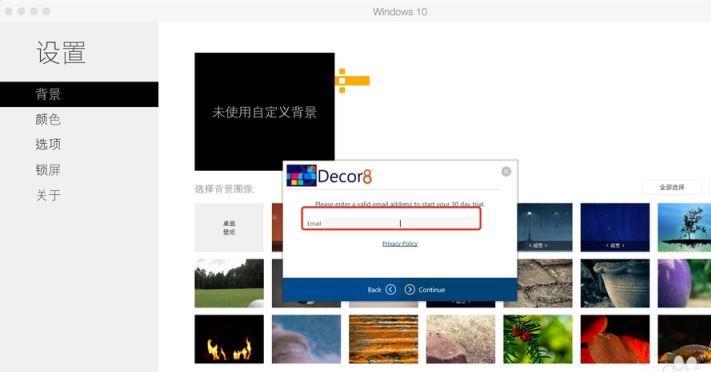Open the Privacy Policy link
Screen dimensions: 711x372
pos(399,244)
